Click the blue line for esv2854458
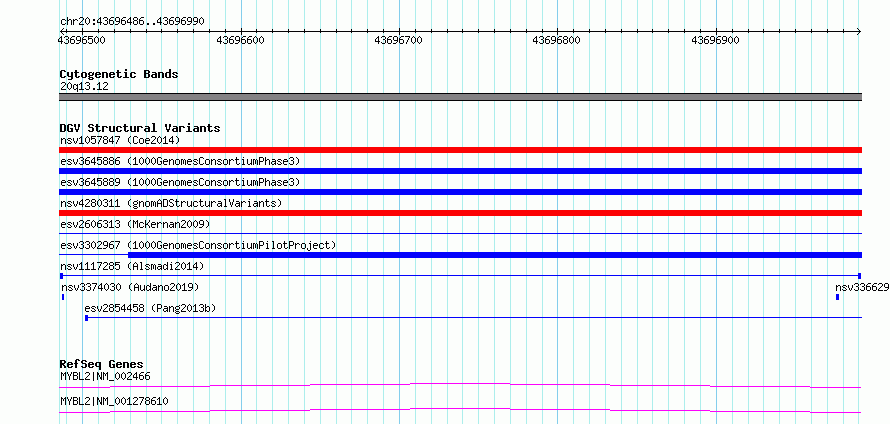This screenshot has height=424, width=890. 473,317
